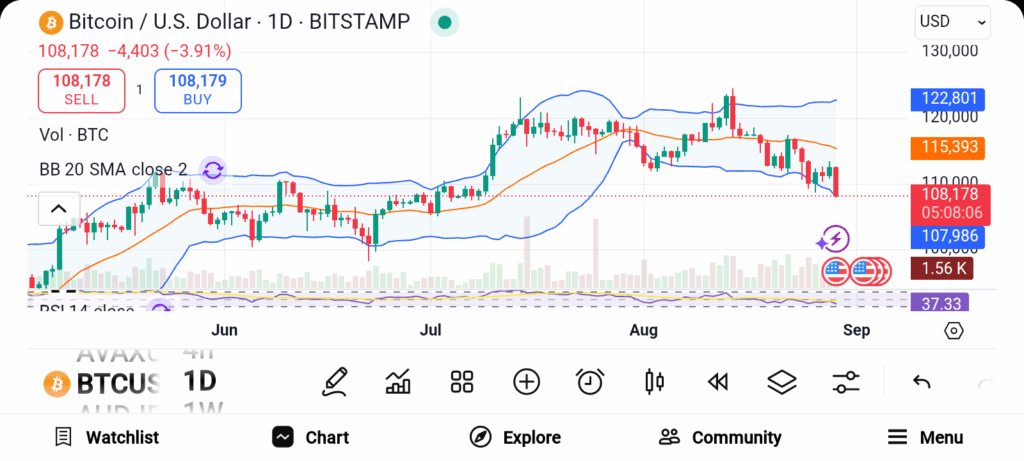Open the layout grid icon
The height and width of the screenshot is (461, 1024).
(x=461, y=381)
